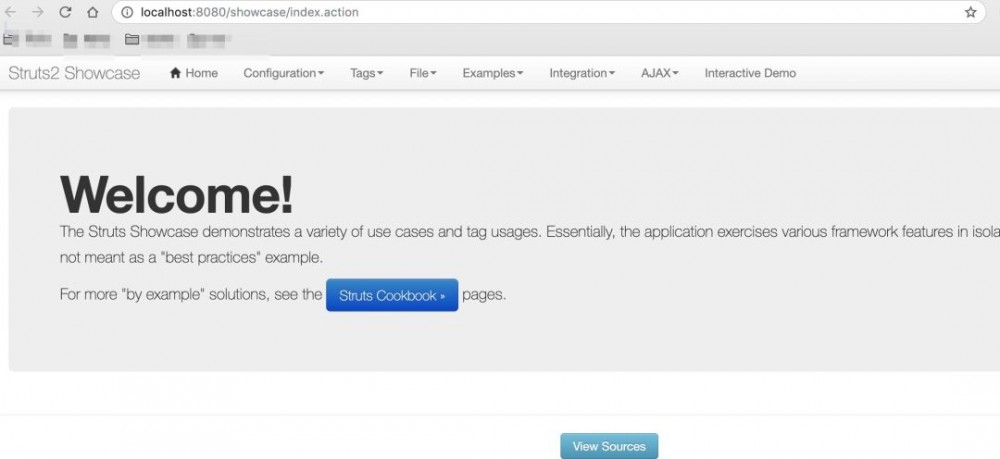View site information icon in address bar
1000x459 pixels.
[x=127, y=12]
